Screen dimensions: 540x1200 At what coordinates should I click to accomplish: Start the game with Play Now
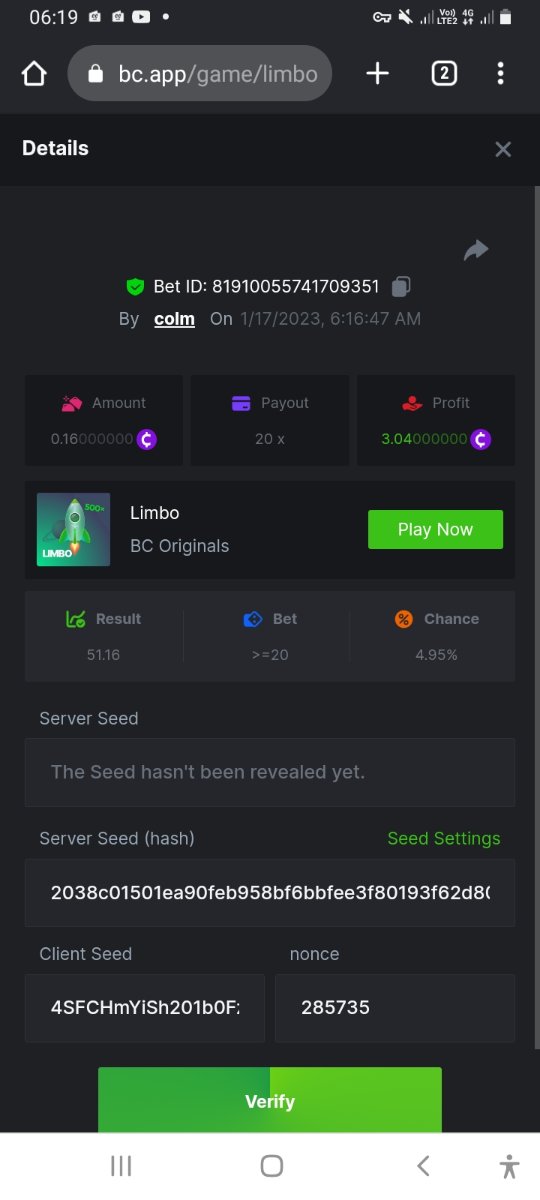coord(435,529)
